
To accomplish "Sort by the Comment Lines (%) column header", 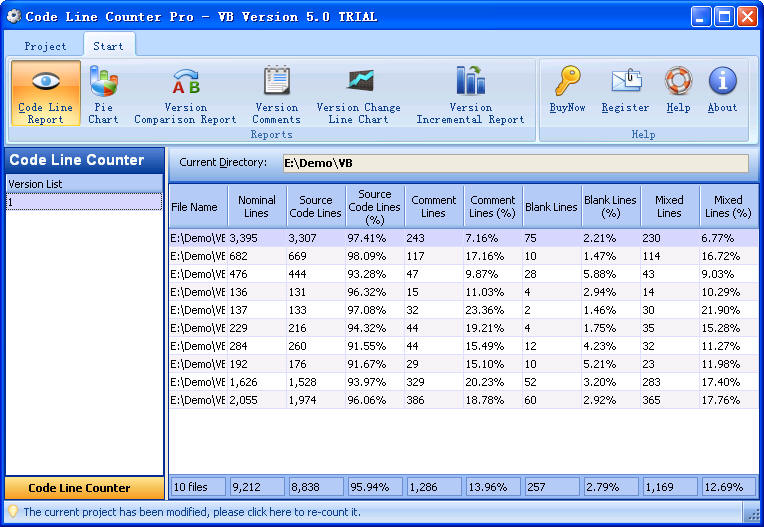I will tap(492, 207).
